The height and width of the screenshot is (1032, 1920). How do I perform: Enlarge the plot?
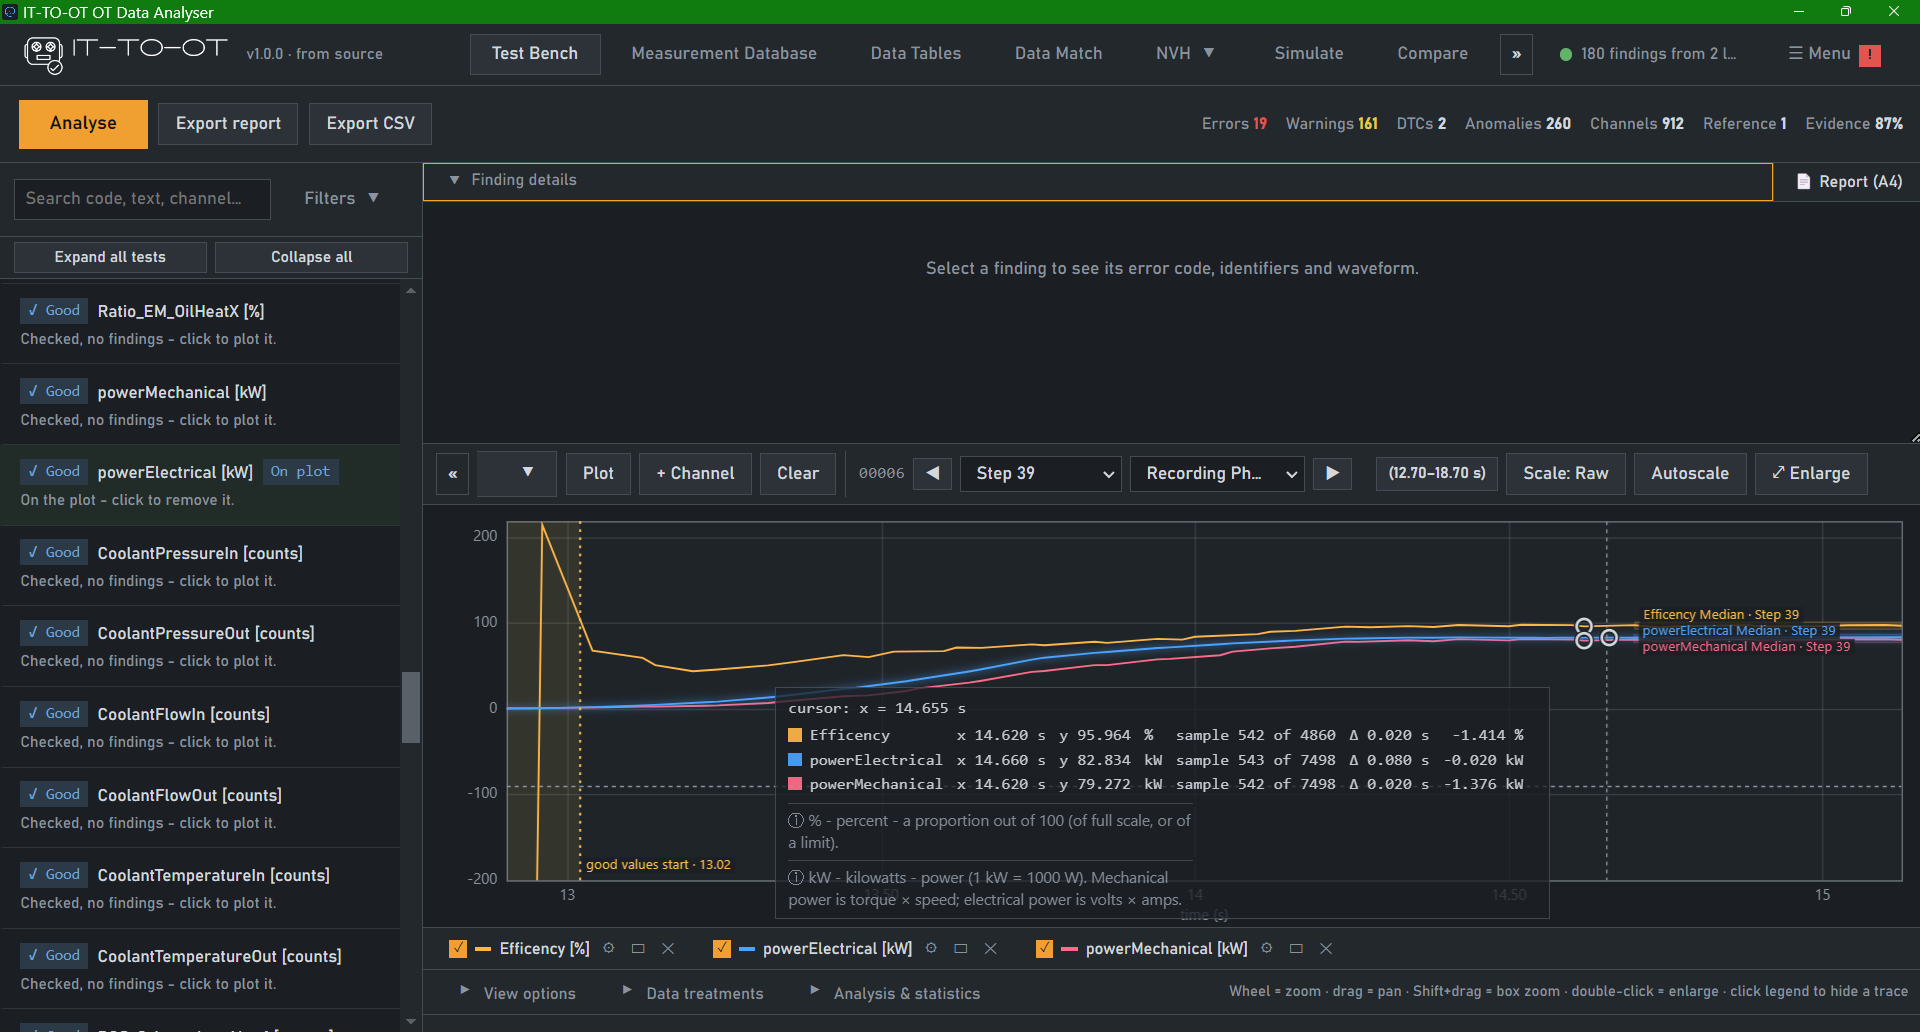1811,474
